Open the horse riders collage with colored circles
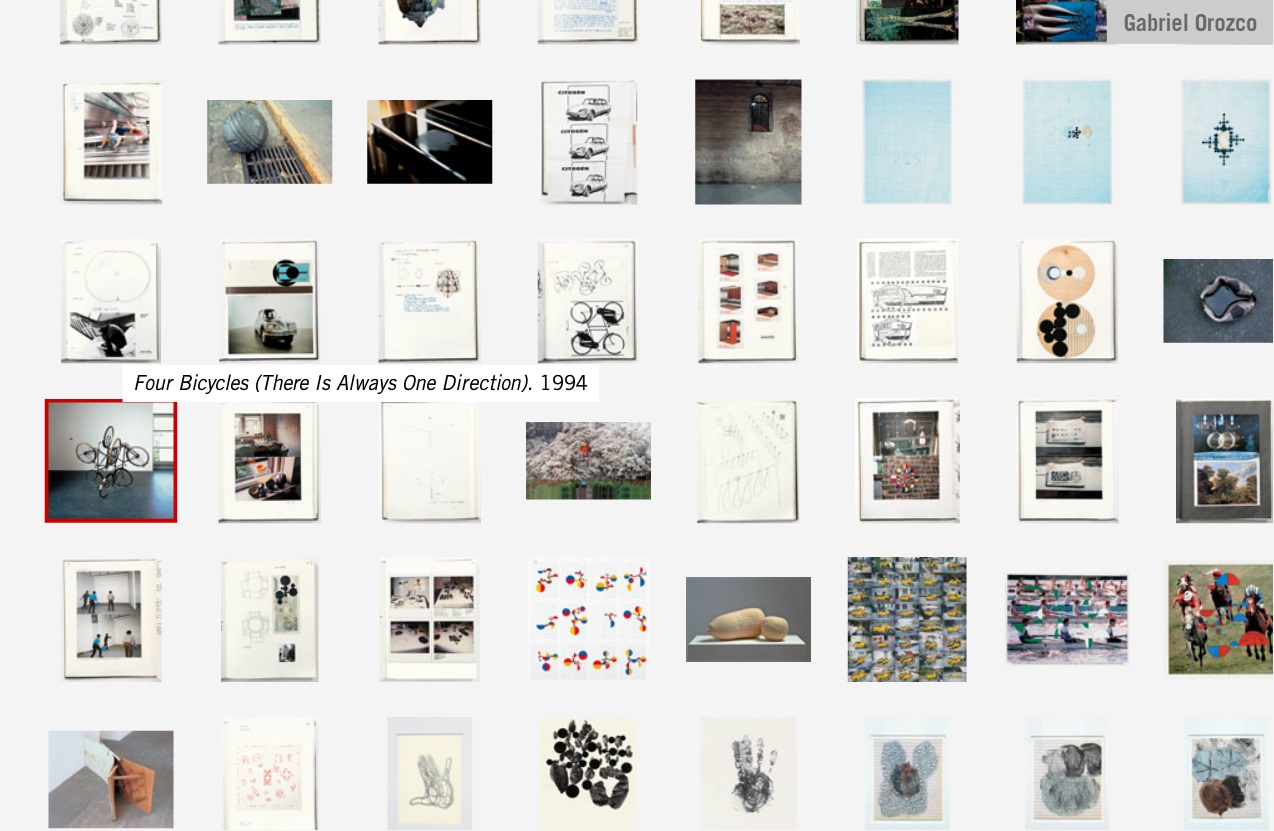 pos(1220,620)
